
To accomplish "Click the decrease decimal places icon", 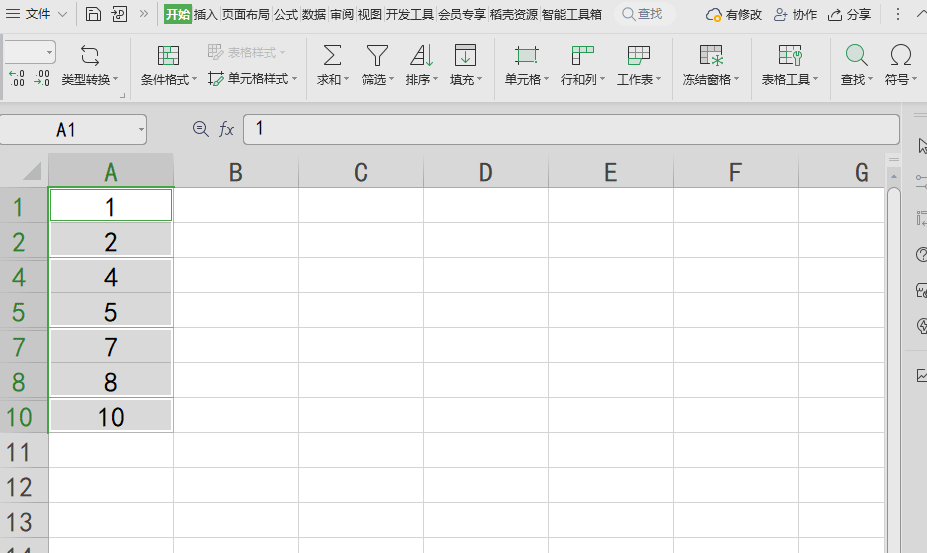I will point(42,78).
